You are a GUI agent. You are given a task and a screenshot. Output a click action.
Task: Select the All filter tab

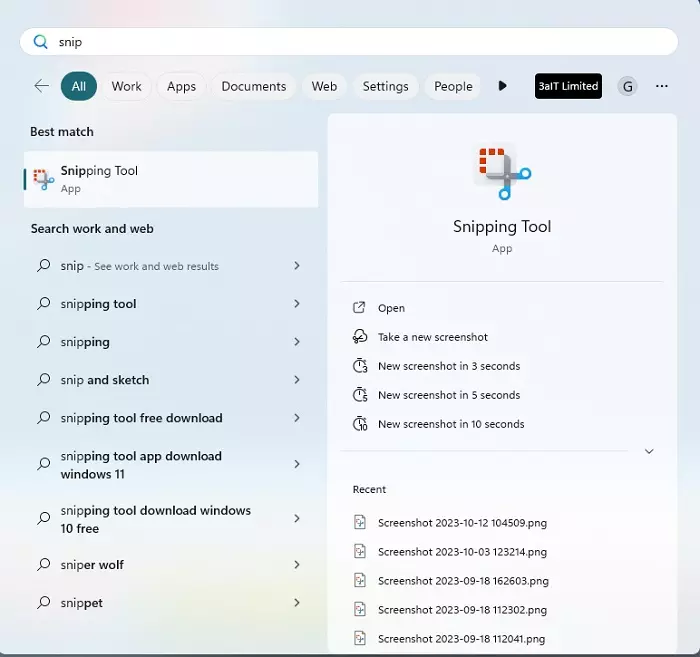79,86
